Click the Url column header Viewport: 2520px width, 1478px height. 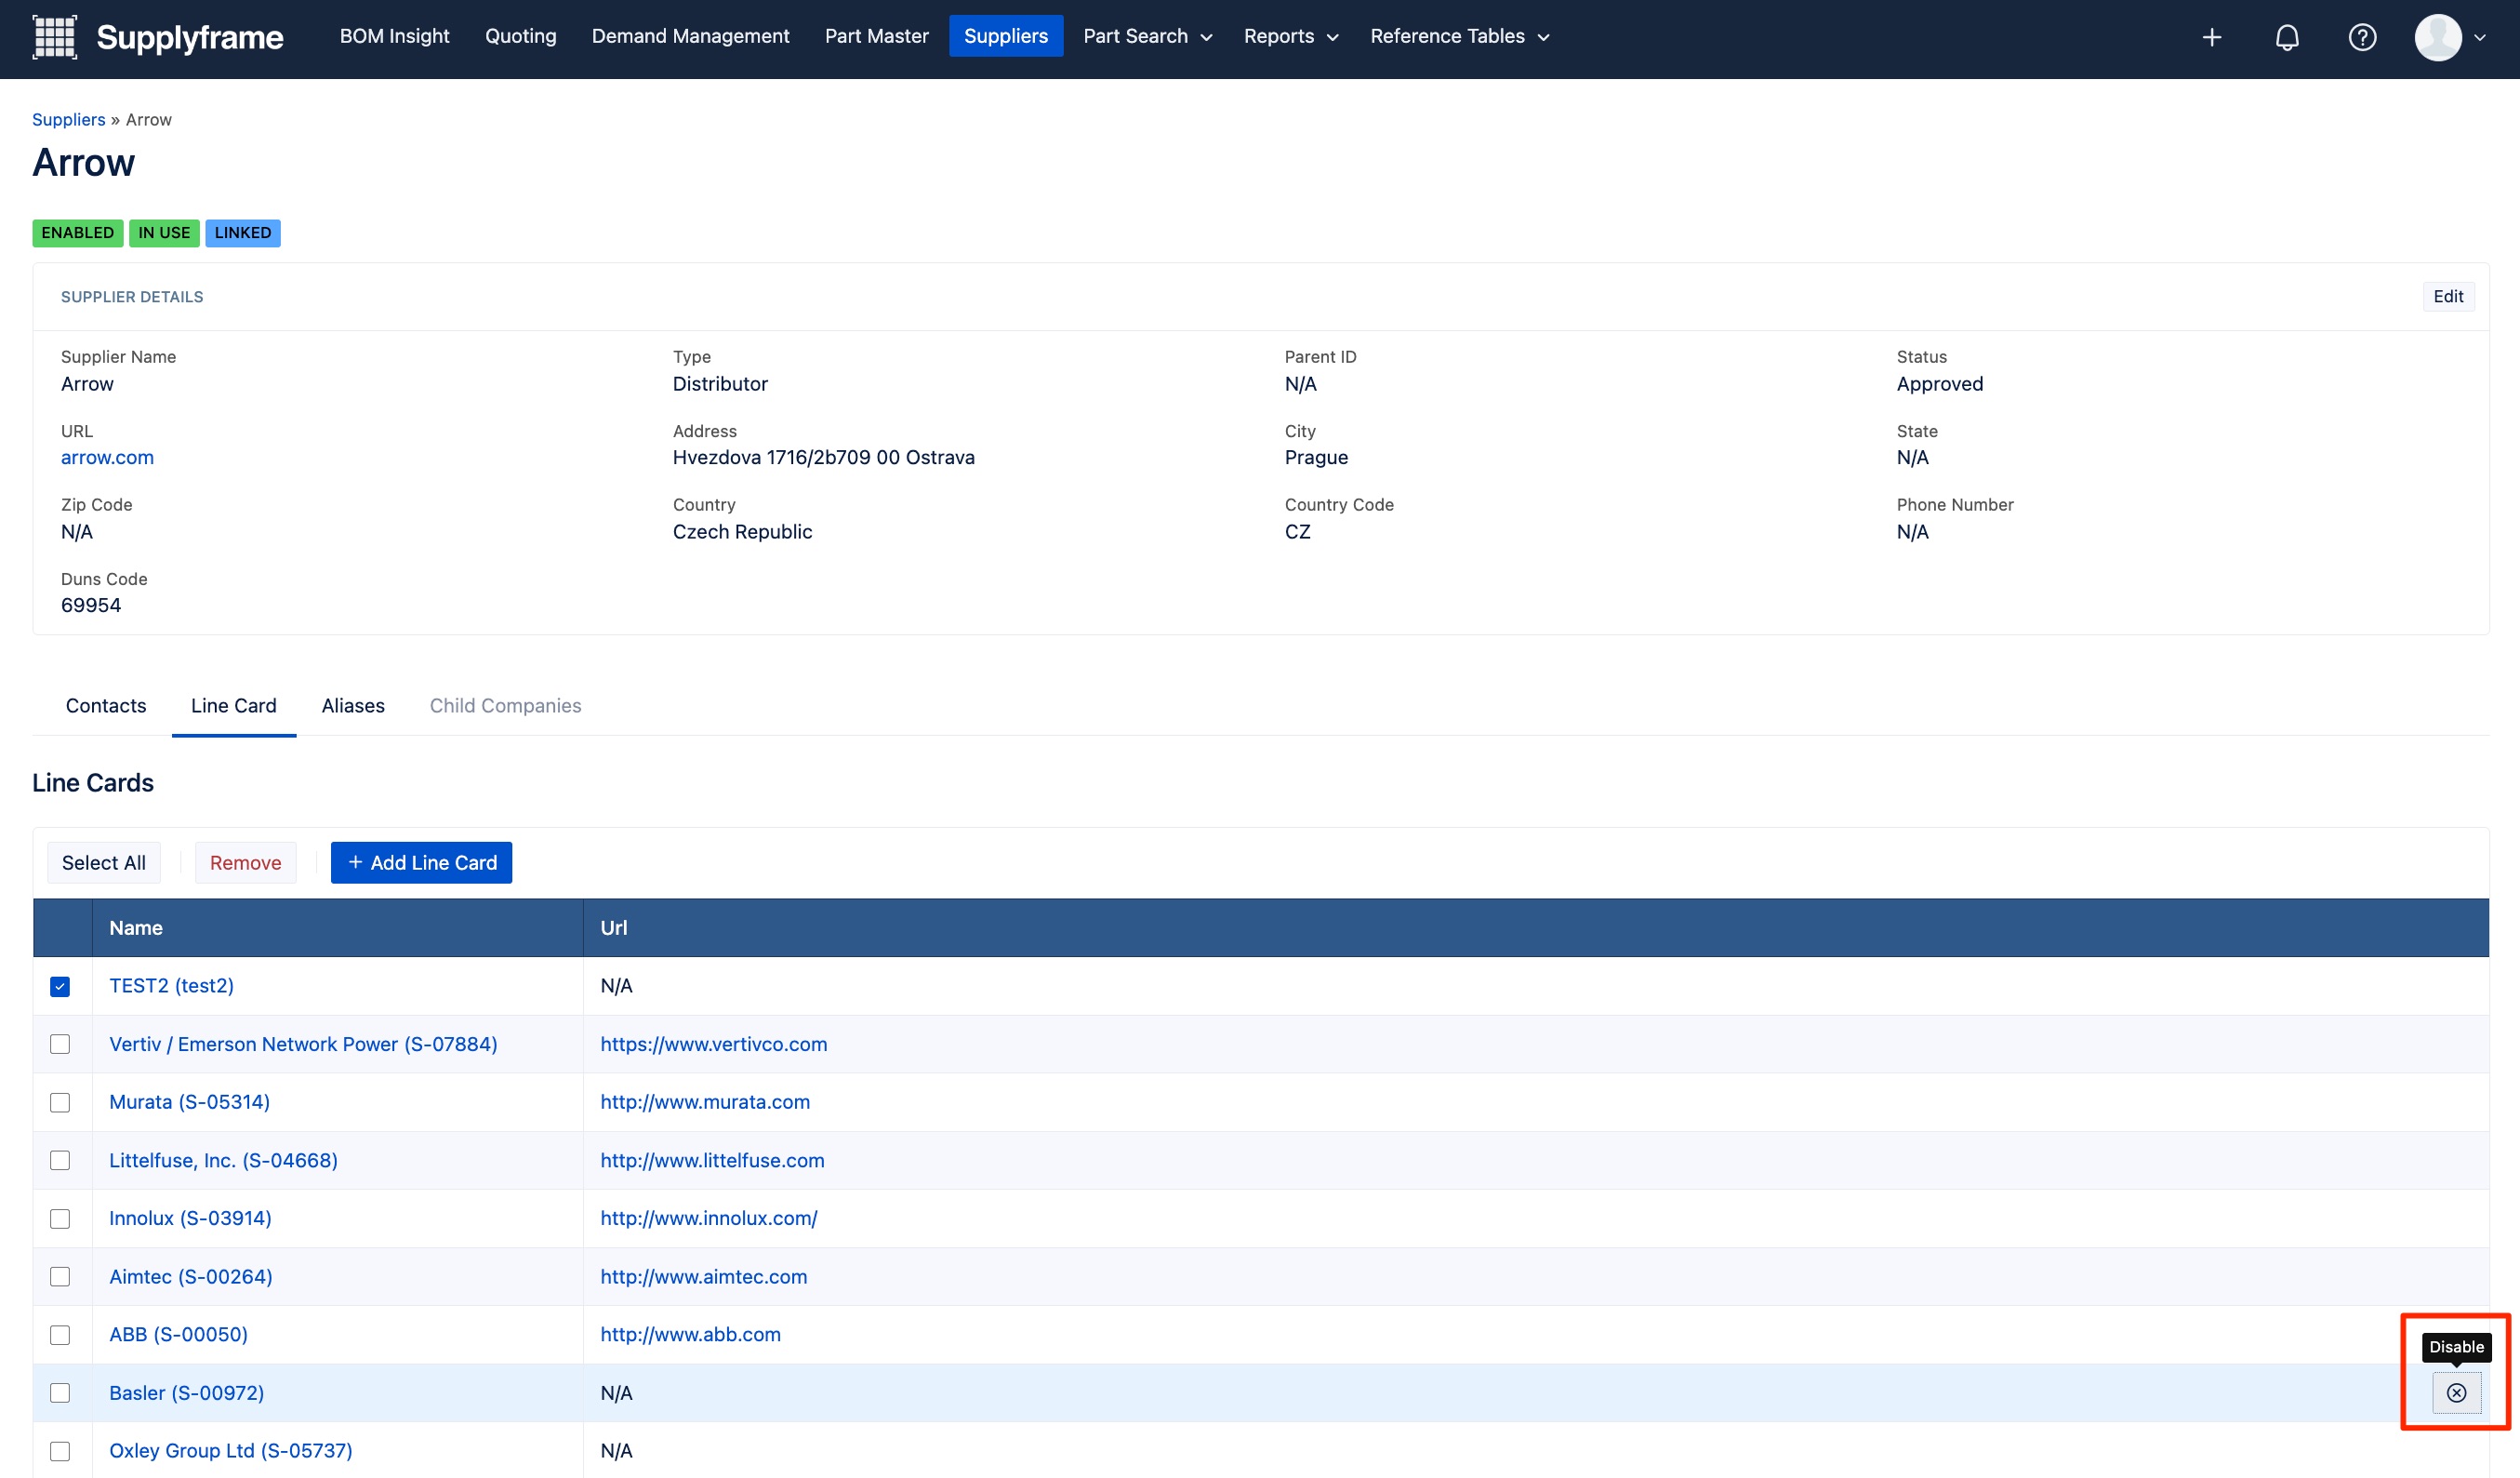pyautogui.click(x=1536, y=927)
